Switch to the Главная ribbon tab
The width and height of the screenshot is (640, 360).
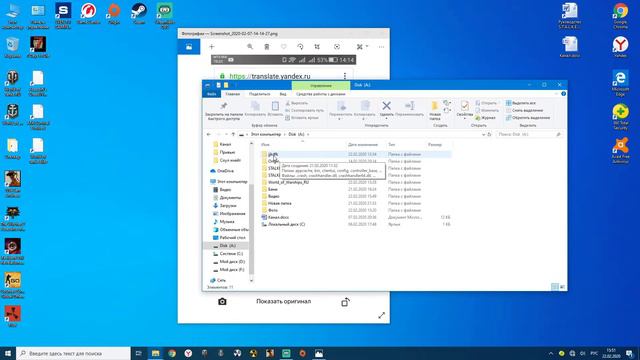pos(233,94)
